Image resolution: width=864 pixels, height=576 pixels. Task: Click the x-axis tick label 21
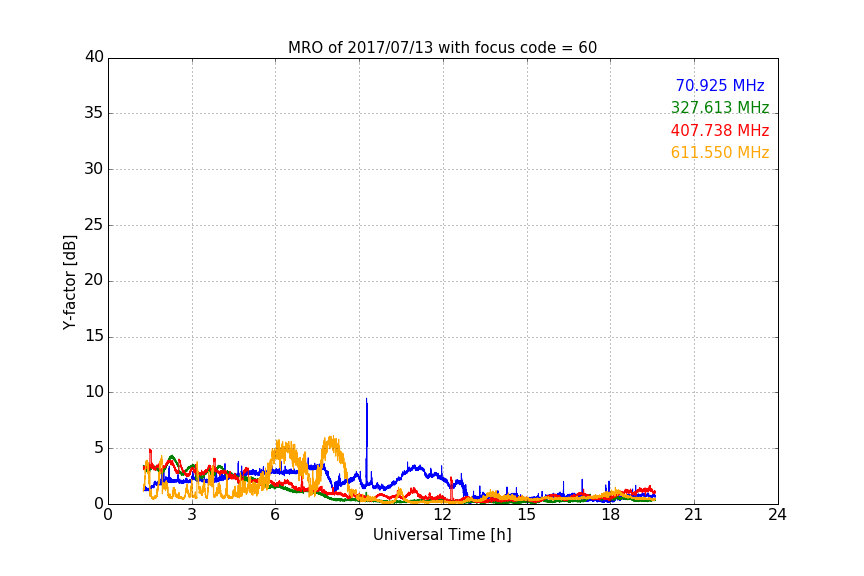pos(694,515)
